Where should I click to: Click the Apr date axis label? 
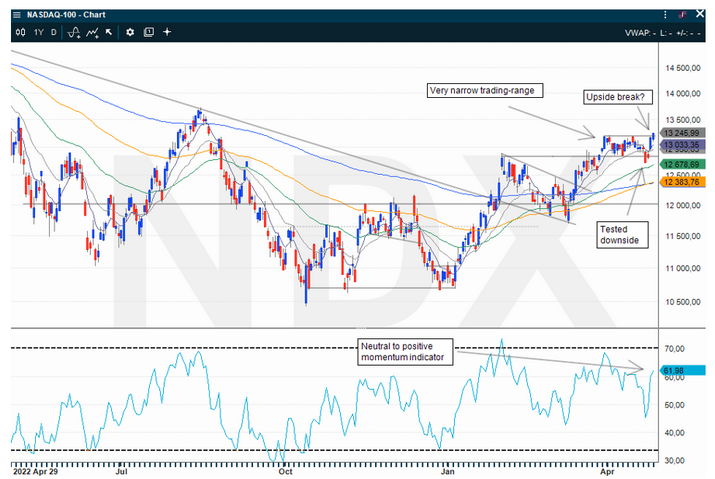pos(607,472)
